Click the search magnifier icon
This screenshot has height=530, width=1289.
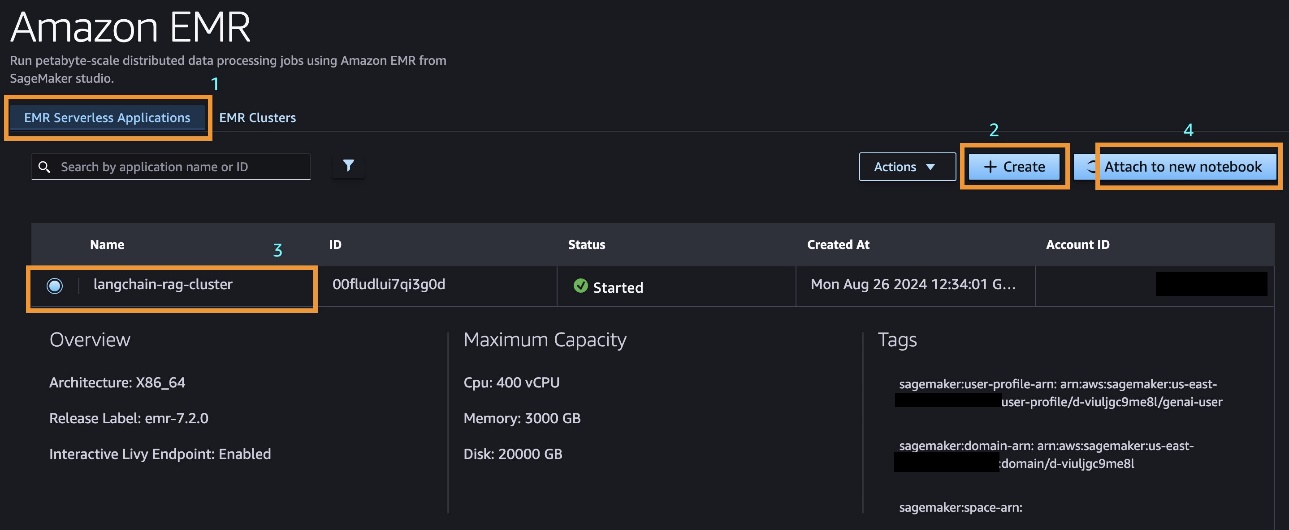(44, 167)
